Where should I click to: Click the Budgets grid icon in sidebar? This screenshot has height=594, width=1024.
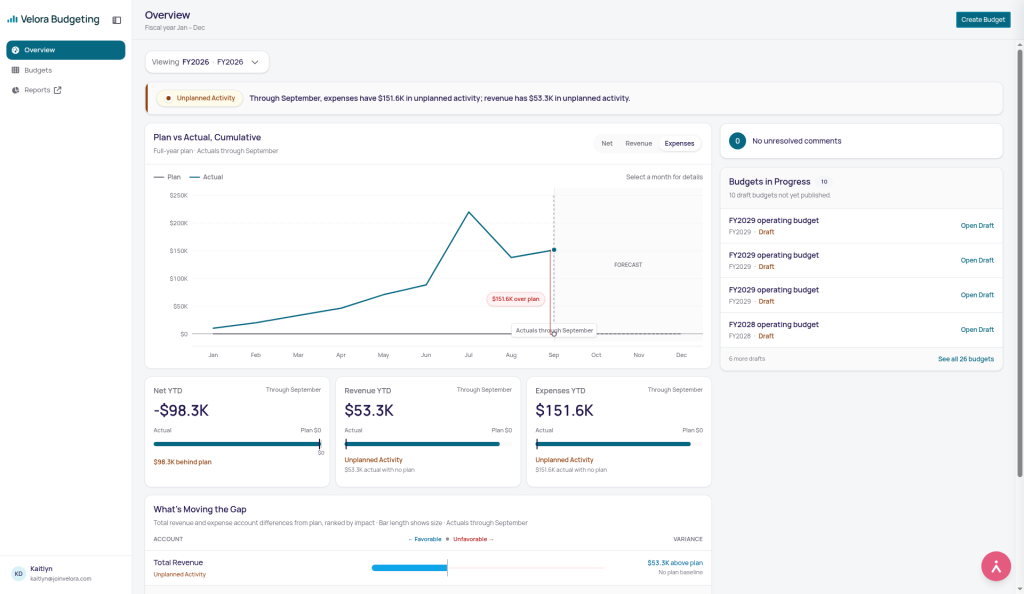[16, 70]
